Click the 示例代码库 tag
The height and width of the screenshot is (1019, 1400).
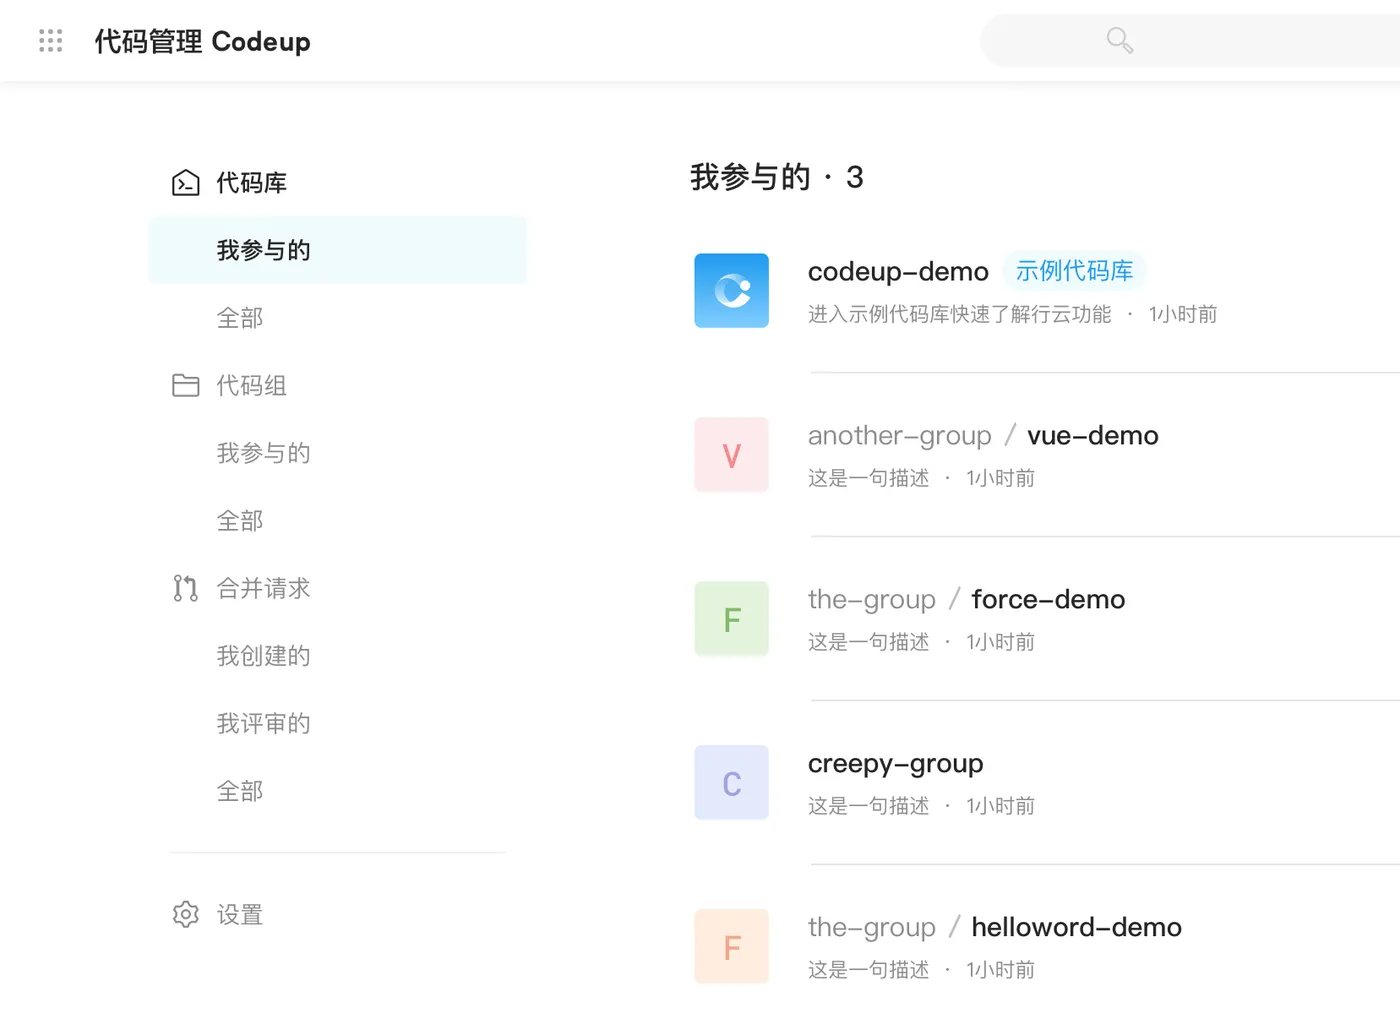coord(1075,271)
